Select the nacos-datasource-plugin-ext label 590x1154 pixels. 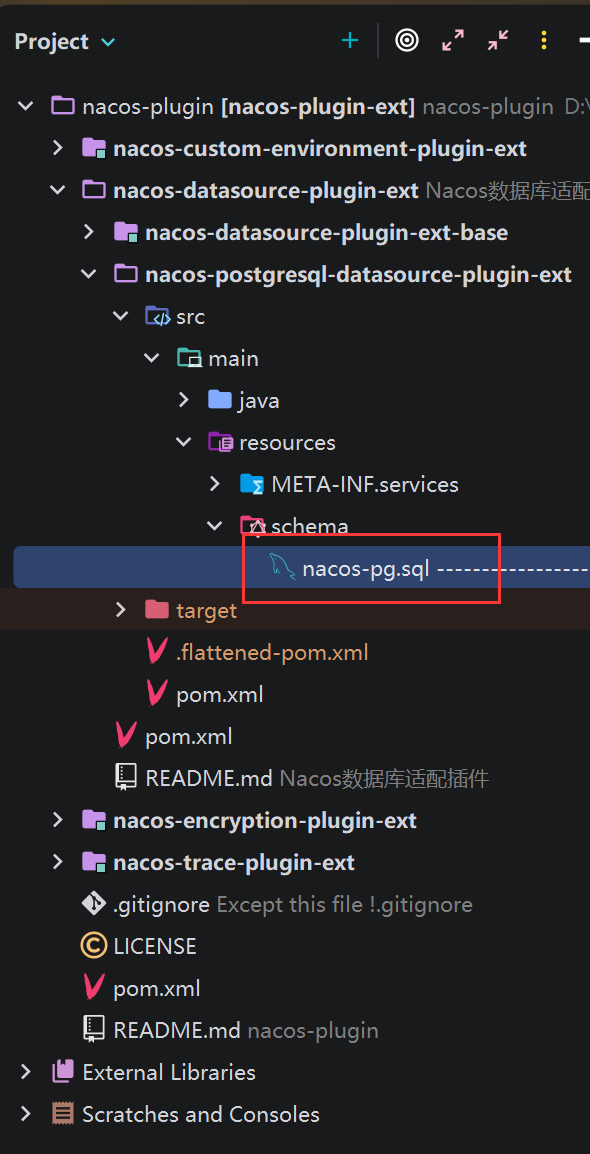coord(266,191)
